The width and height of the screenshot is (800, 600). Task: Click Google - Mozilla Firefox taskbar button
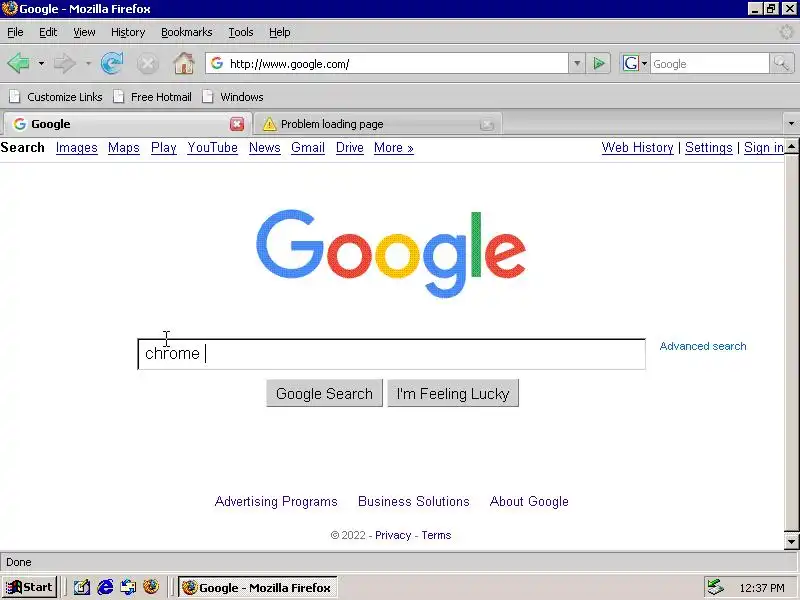pyautogui.click(x=258, y=588)
